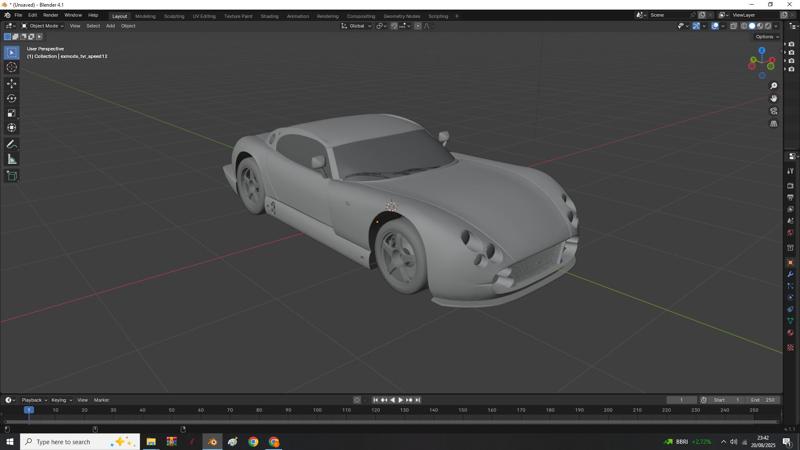Toggle viewport overlays on or off
This screenshot has height=450, width=800.
(715, 26)
